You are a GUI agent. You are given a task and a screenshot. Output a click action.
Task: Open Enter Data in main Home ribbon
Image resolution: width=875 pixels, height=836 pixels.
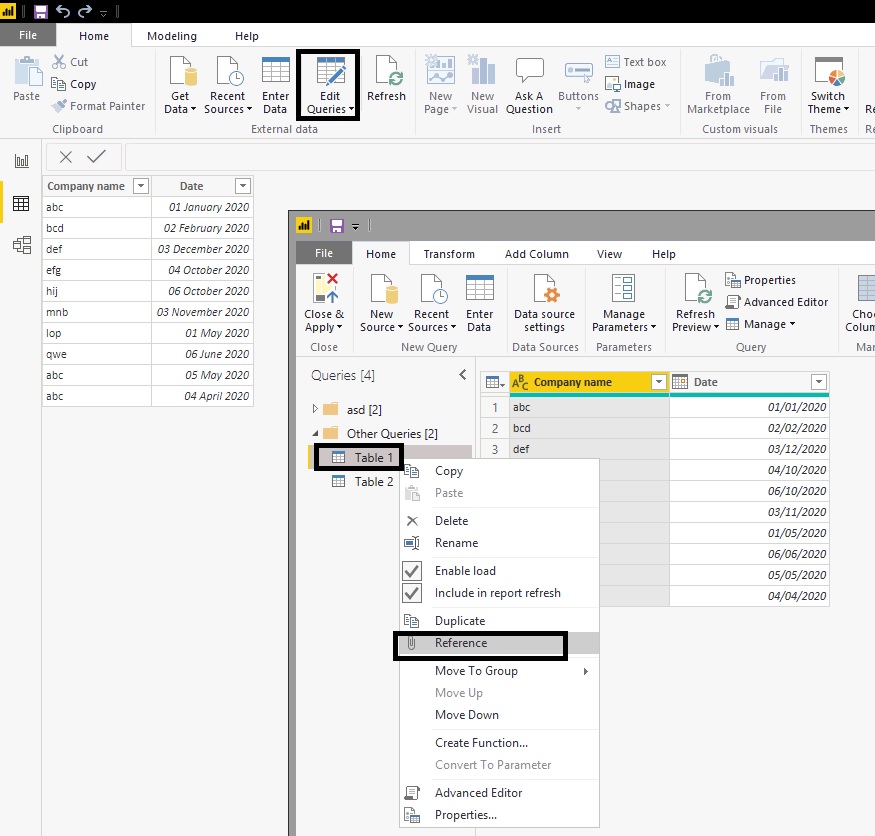[275, 85]
